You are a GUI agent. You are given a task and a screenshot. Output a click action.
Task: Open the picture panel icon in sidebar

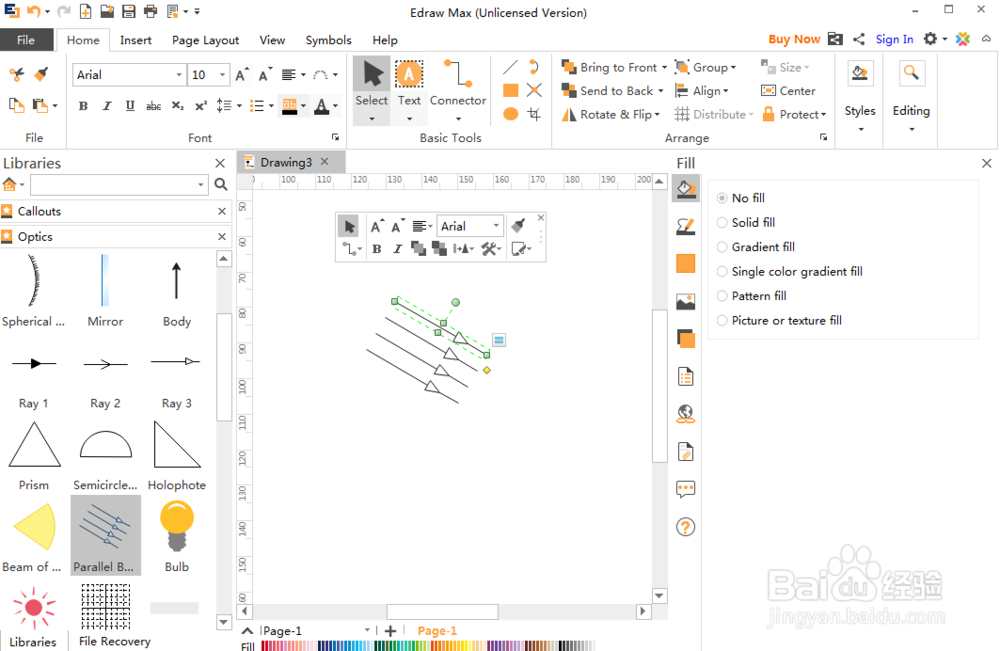[686, 301]
